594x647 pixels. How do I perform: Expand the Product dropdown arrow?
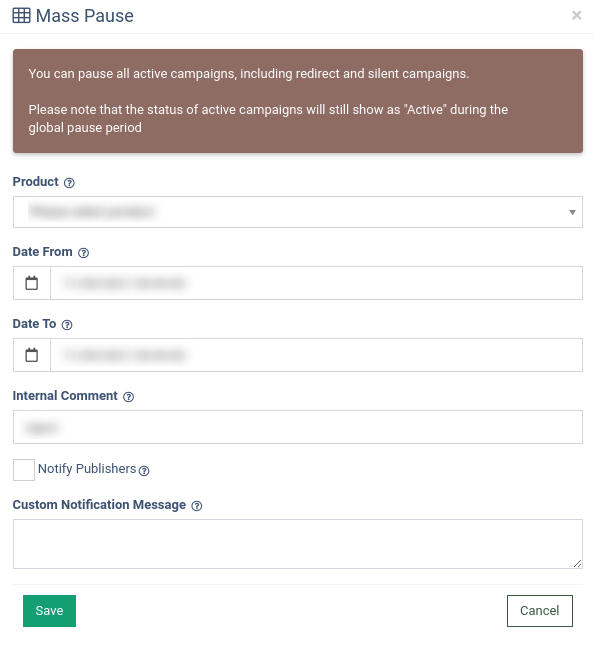572,212
